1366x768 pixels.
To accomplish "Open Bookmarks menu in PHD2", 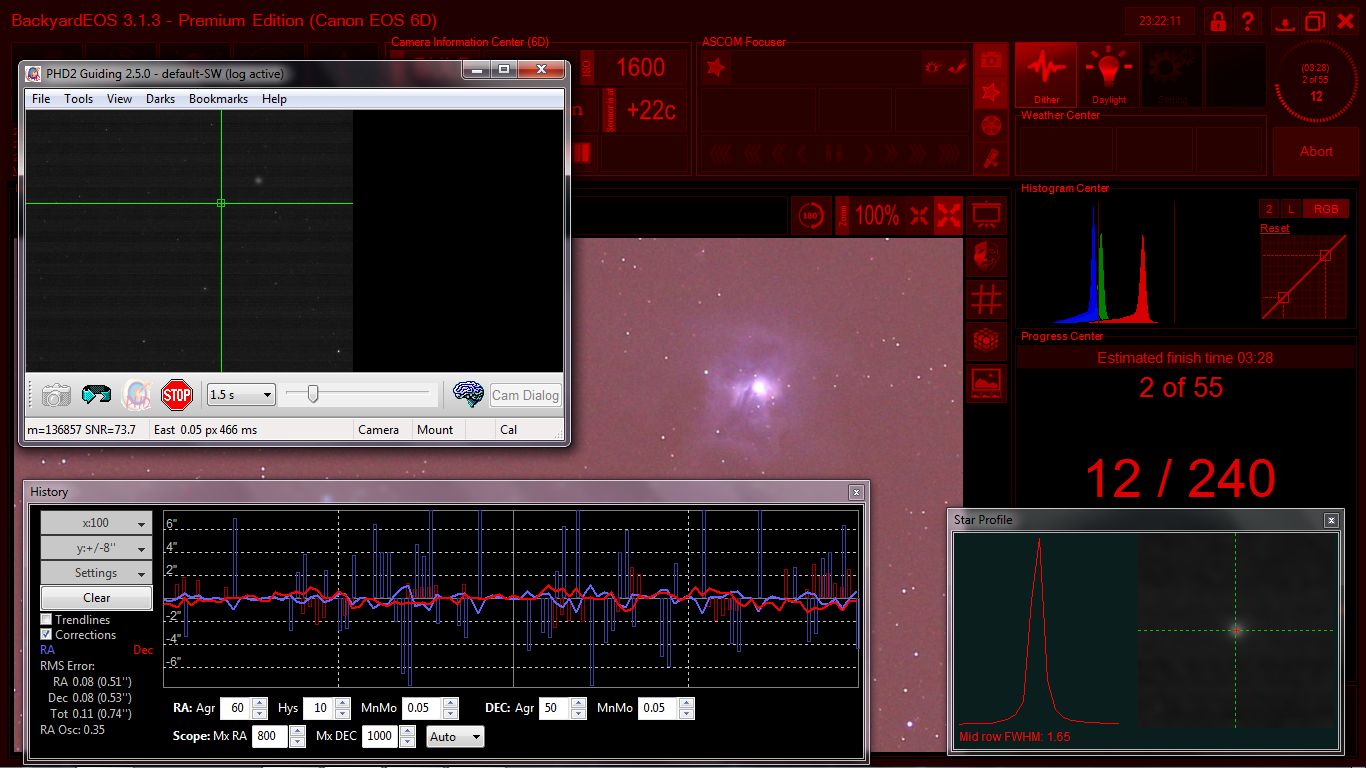I will [x=218, y=99].
